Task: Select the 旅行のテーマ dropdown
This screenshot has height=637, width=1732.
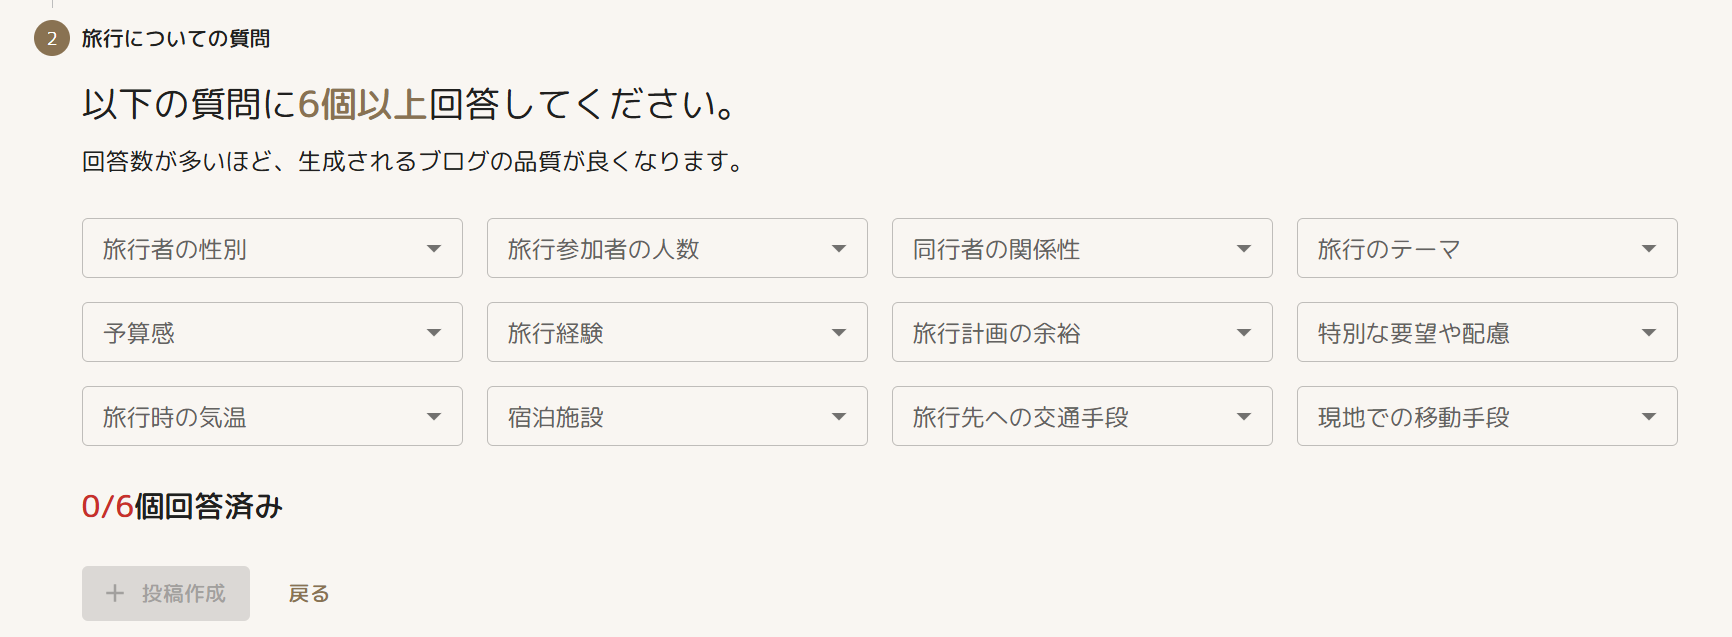Action: point(1487,248)
